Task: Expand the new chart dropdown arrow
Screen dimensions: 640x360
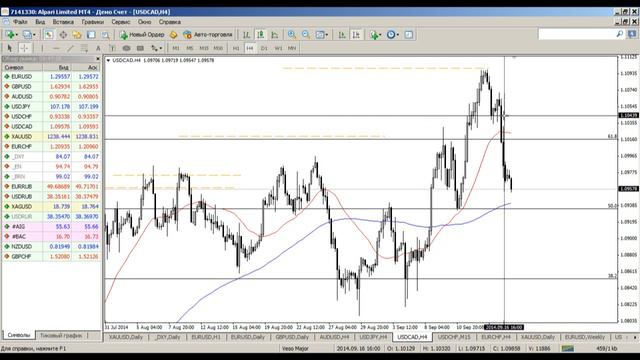Action: [x=17, y=35]
